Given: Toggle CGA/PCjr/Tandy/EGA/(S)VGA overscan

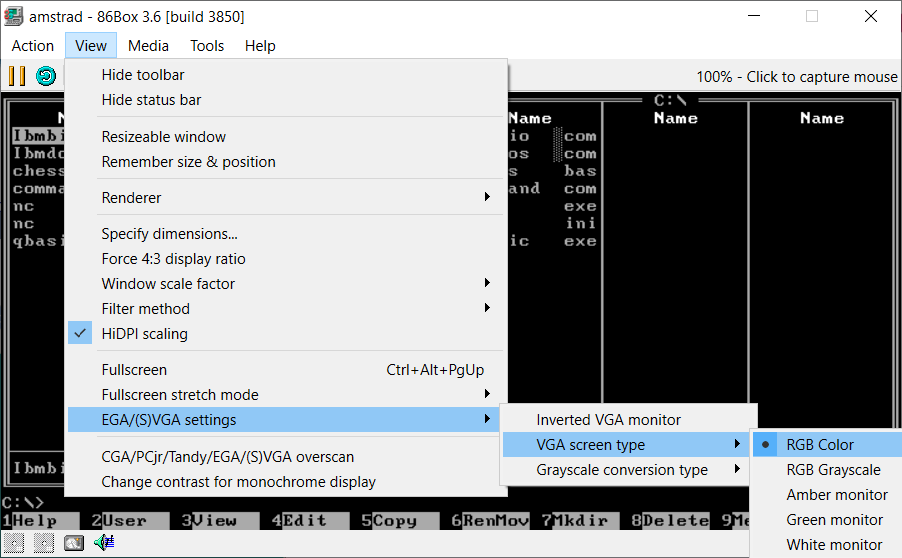Looking at the screenshot, I should click(x=285, y=457).
